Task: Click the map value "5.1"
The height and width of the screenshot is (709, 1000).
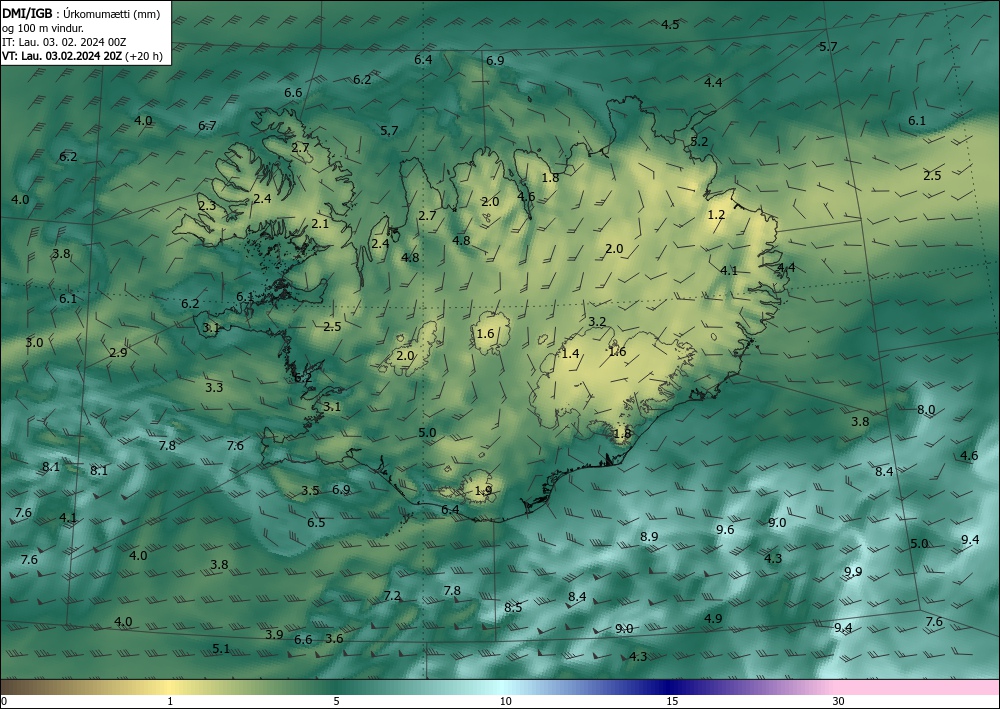Action: point(221,648)
